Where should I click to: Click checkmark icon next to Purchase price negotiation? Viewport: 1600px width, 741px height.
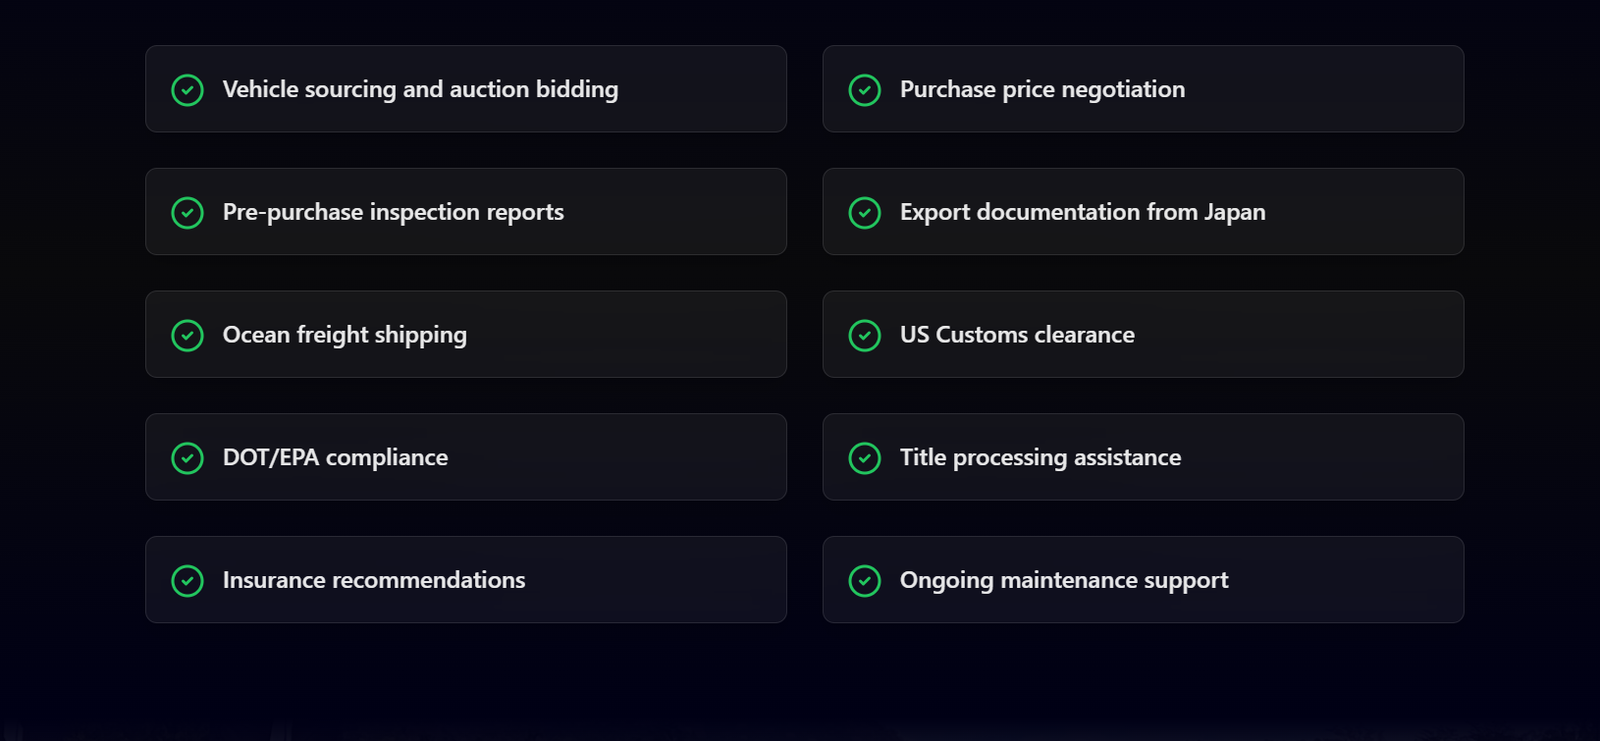[864, 90]
